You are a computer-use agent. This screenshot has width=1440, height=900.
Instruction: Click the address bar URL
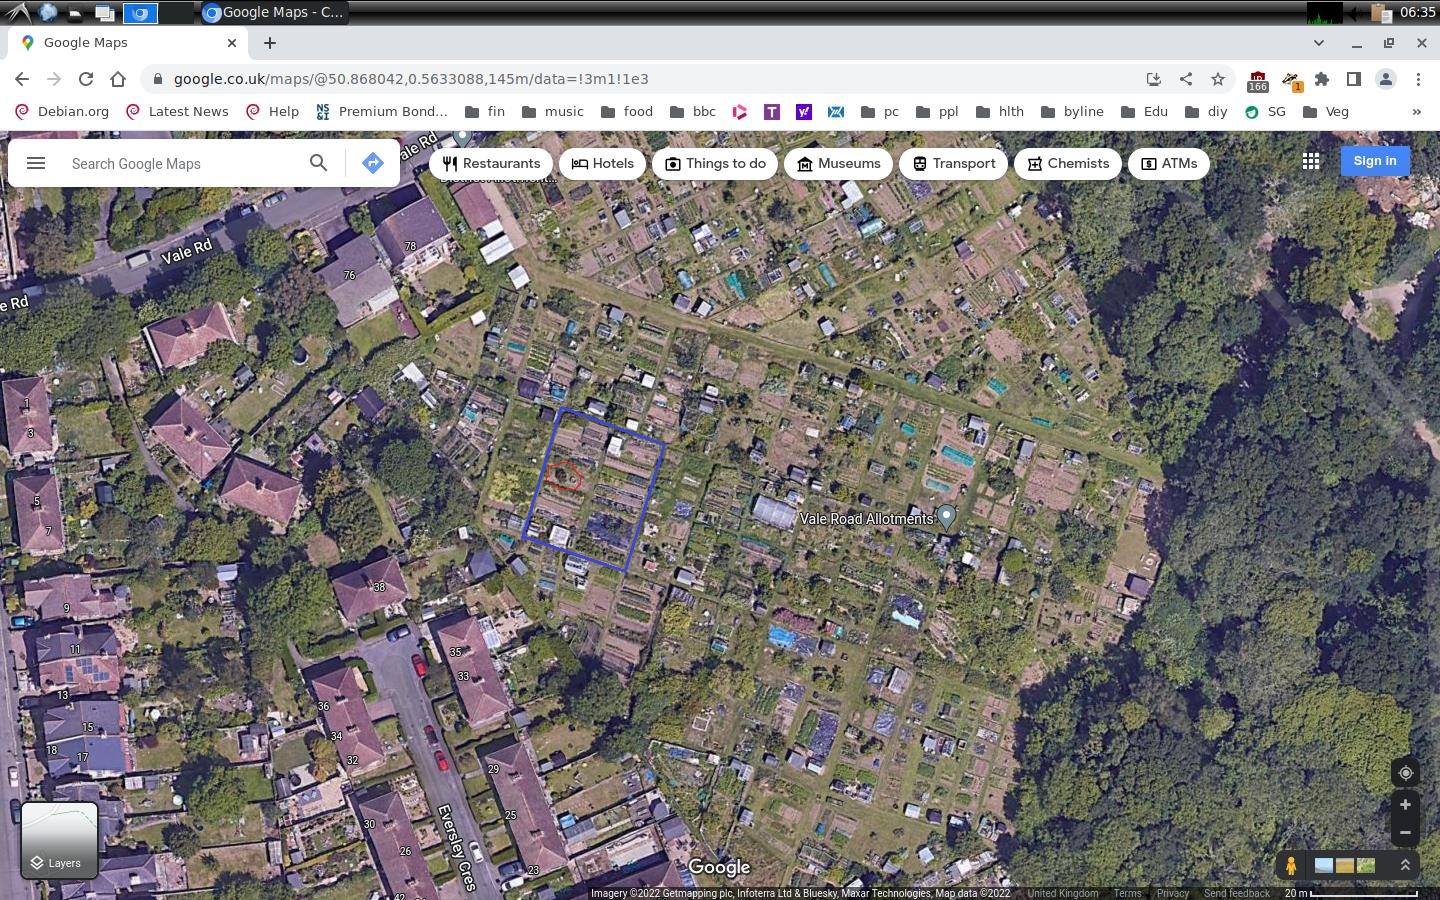(411, 79)
